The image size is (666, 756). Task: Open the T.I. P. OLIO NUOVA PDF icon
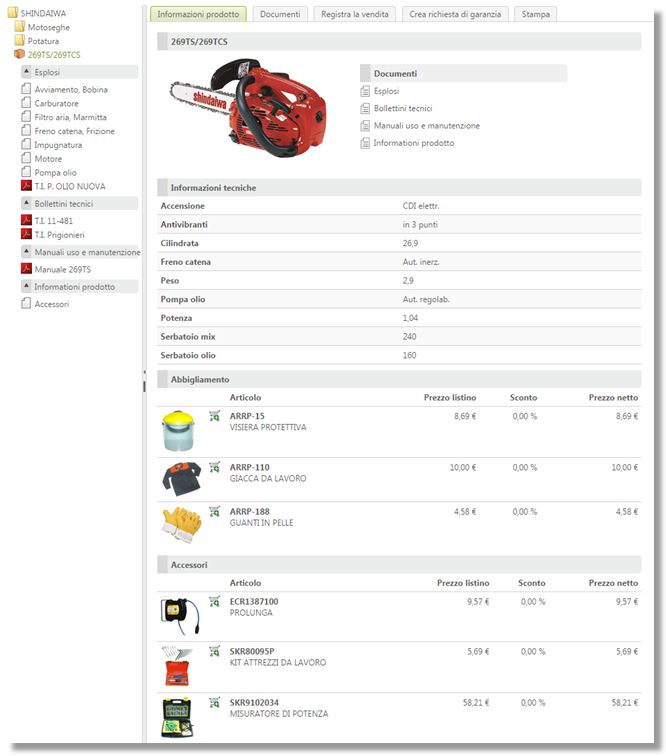click(26, 186)
